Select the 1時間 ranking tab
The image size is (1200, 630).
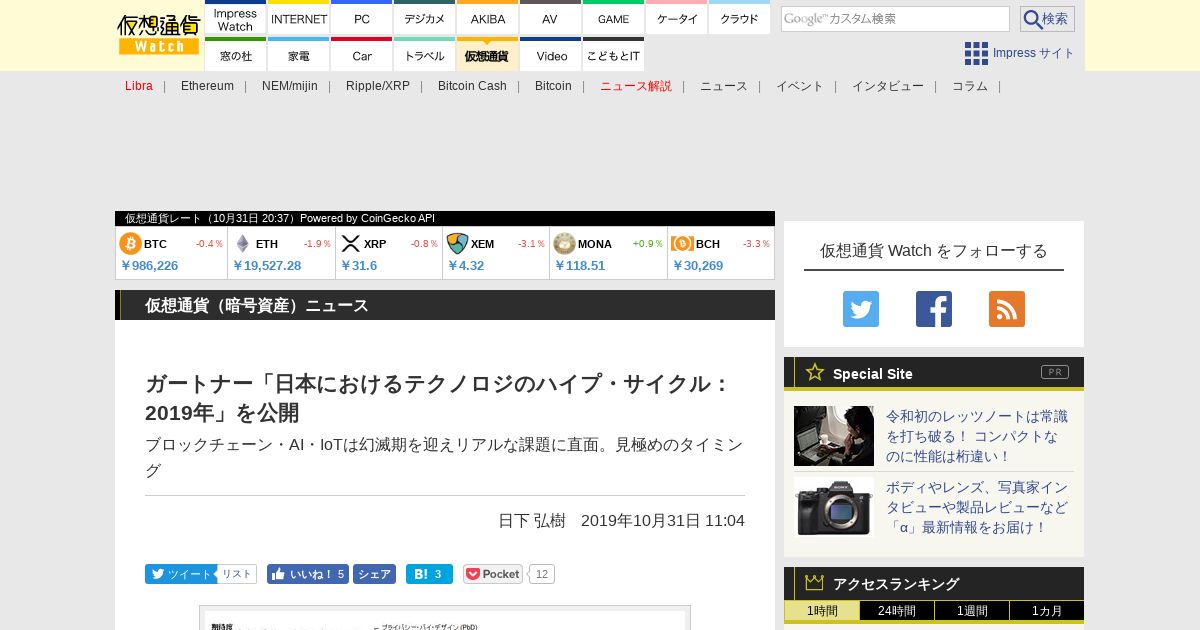[x=822, y=611]
